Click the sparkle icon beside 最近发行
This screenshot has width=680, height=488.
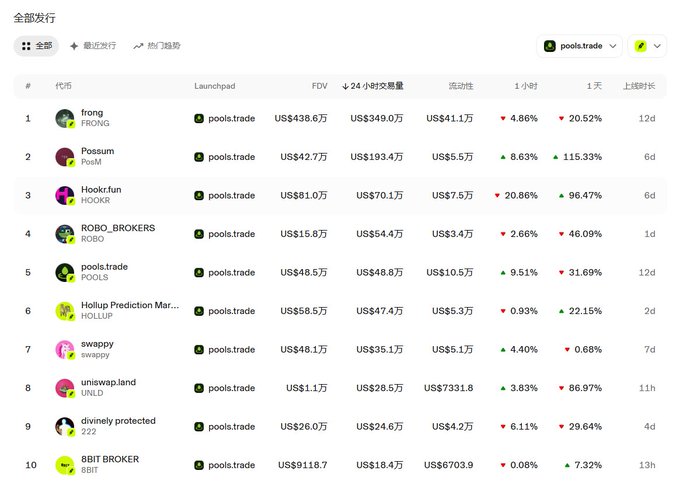pos(74,46)
